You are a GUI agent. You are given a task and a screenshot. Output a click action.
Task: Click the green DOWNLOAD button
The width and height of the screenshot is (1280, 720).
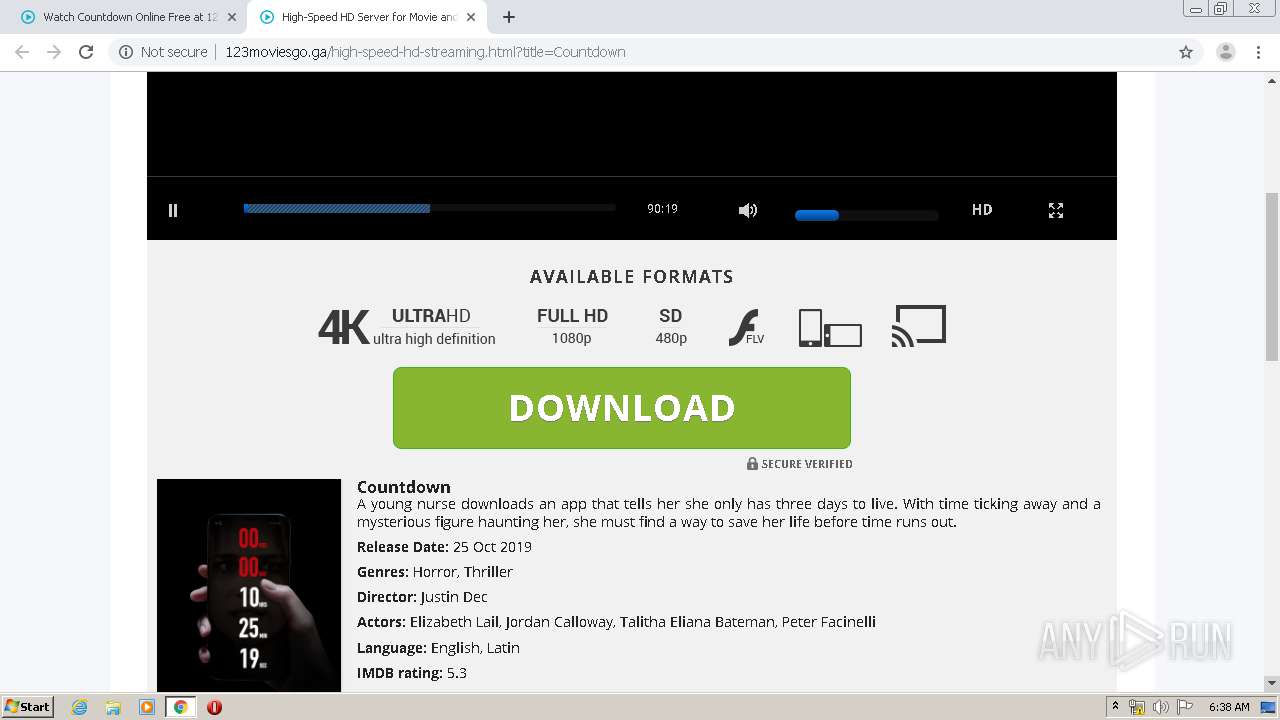pos(622,408)
